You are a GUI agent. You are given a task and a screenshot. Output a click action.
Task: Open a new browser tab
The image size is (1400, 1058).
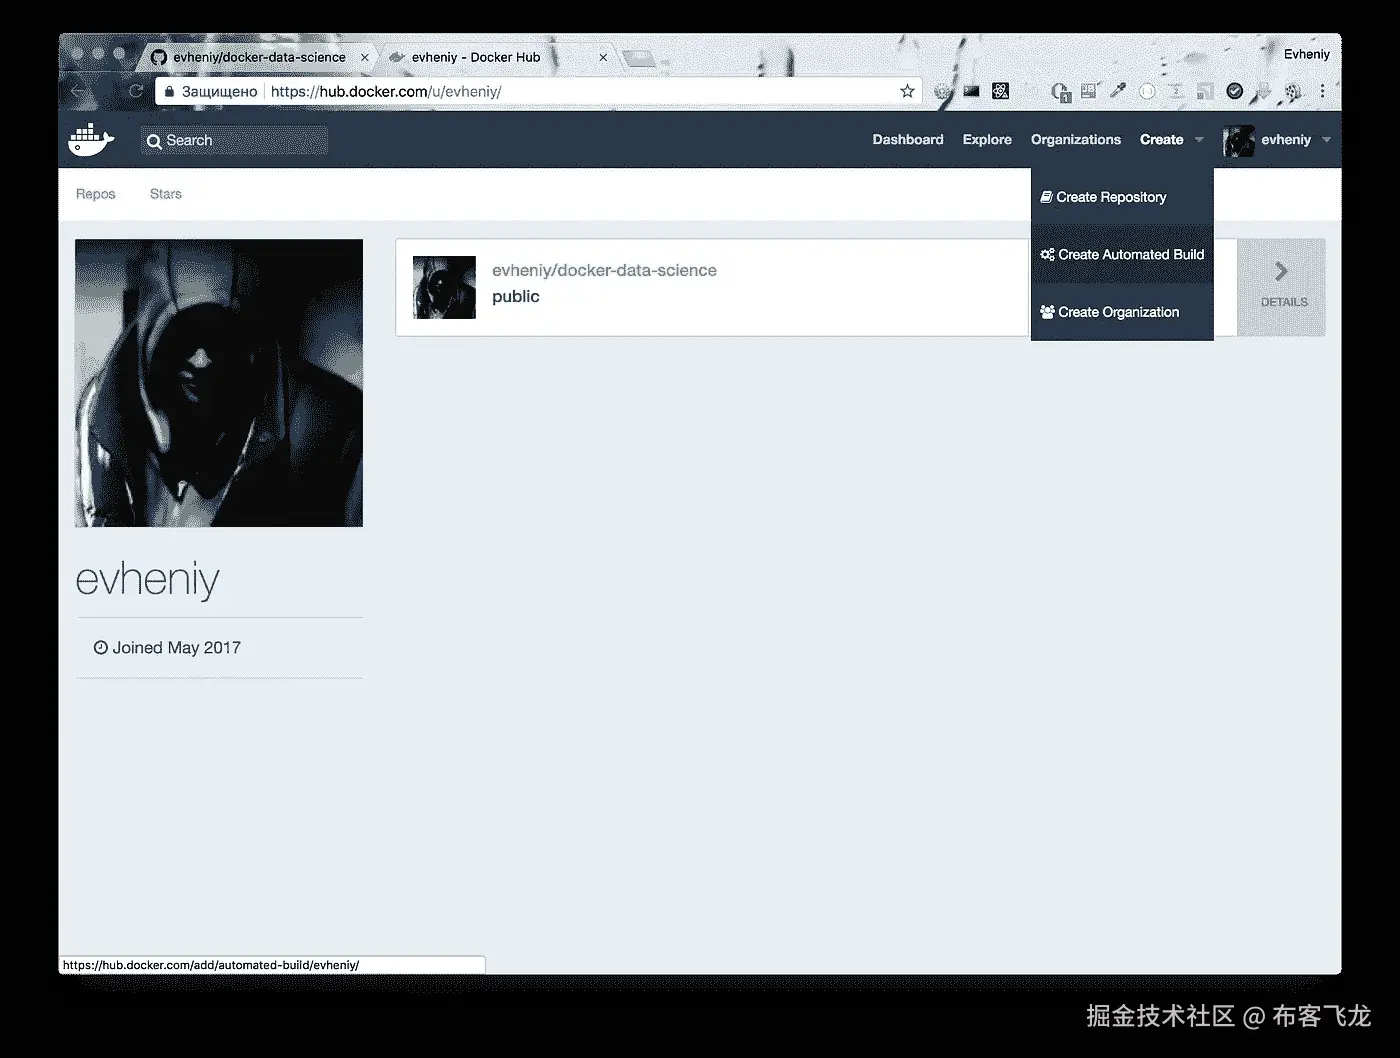click(x=640, y=58)
